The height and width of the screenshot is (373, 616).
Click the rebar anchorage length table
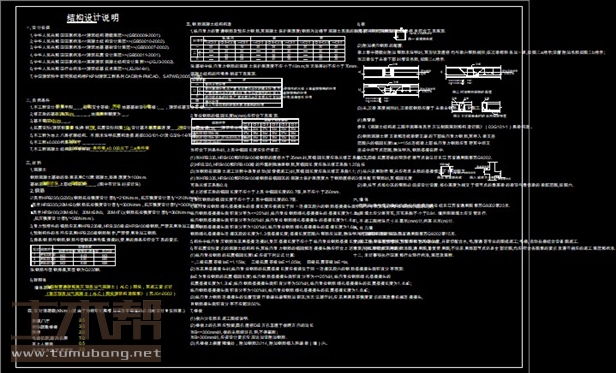pos(245,130)
